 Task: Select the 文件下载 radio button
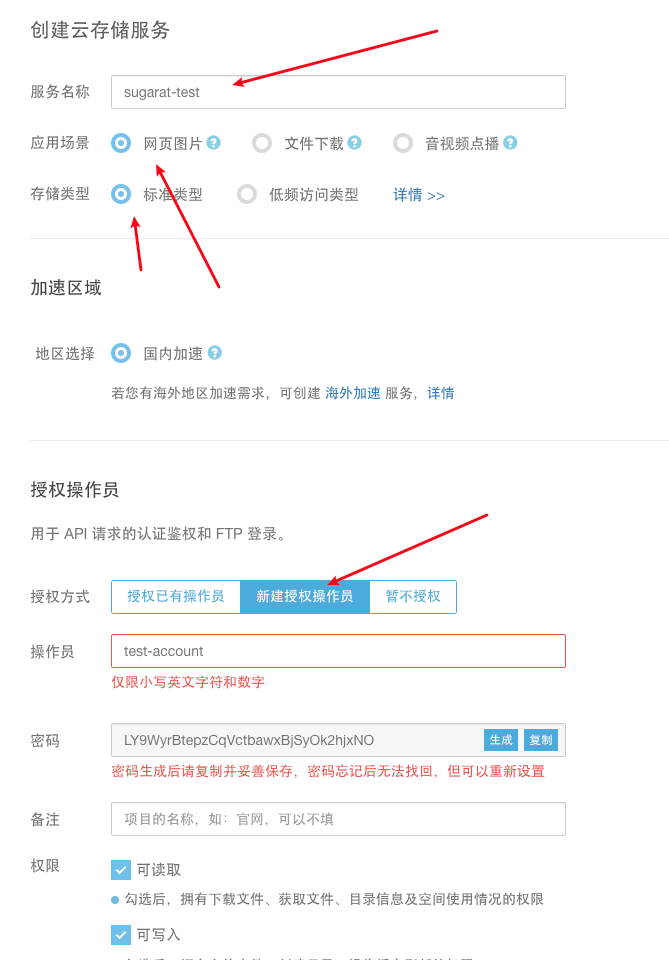262,143
